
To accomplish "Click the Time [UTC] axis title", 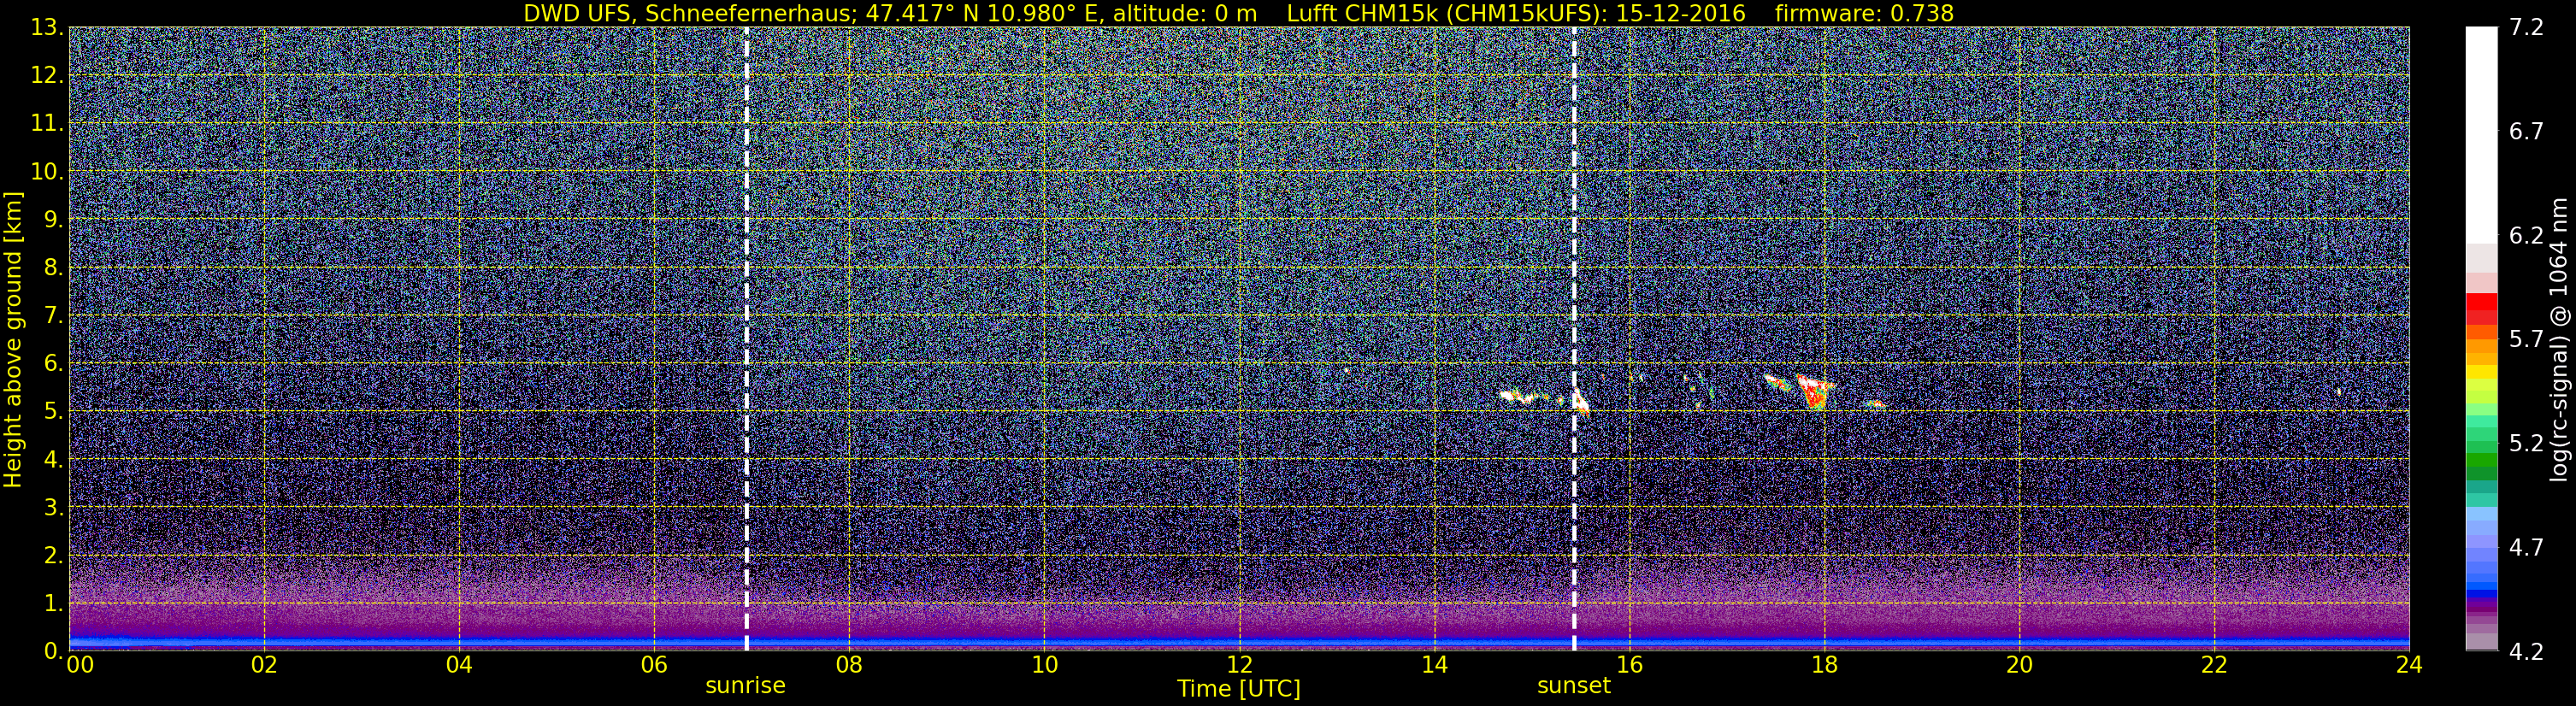I will (x=1239, y=689).
